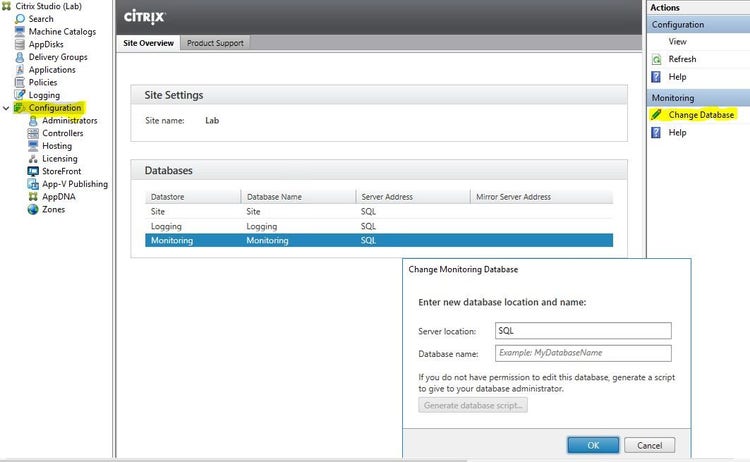Viewport: 750px width, 462px height.
Task: Click the Generate database script button
Action: (473, 405)
